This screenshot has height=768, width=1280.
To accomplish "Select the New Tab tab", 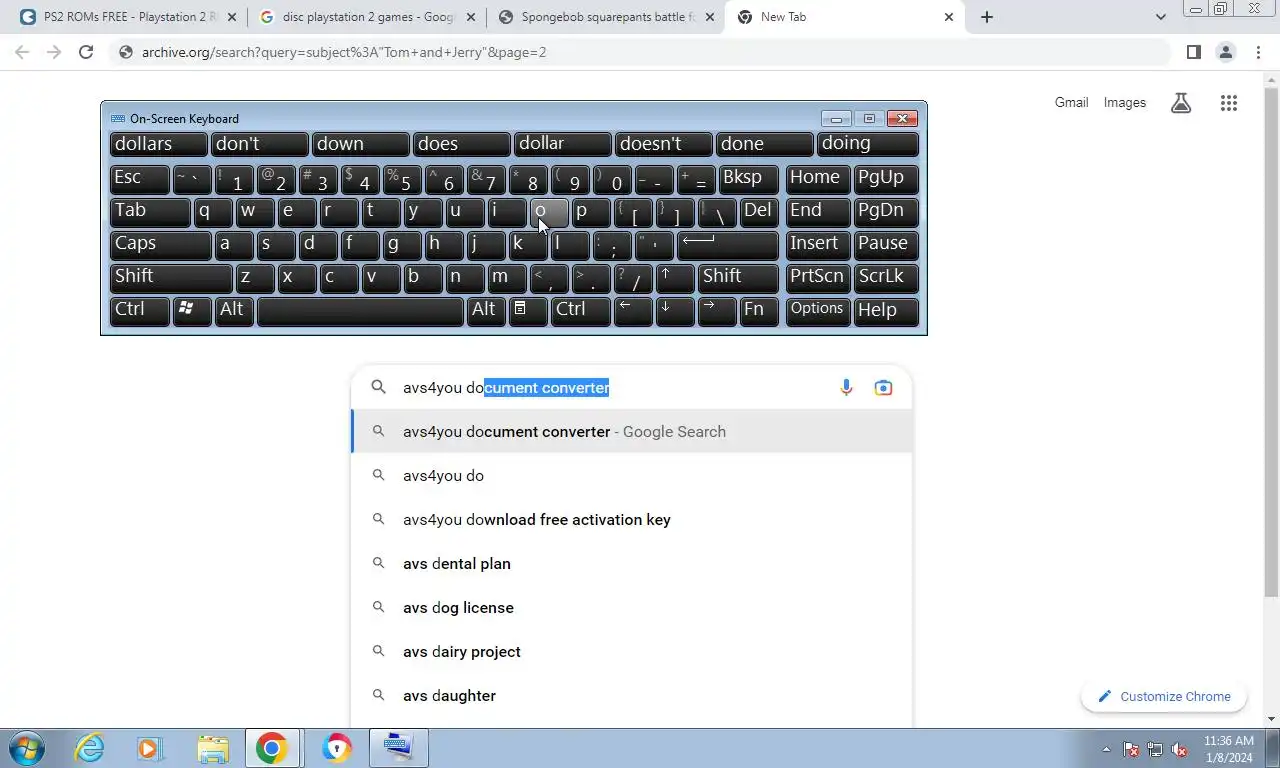I will pos(845,17).
